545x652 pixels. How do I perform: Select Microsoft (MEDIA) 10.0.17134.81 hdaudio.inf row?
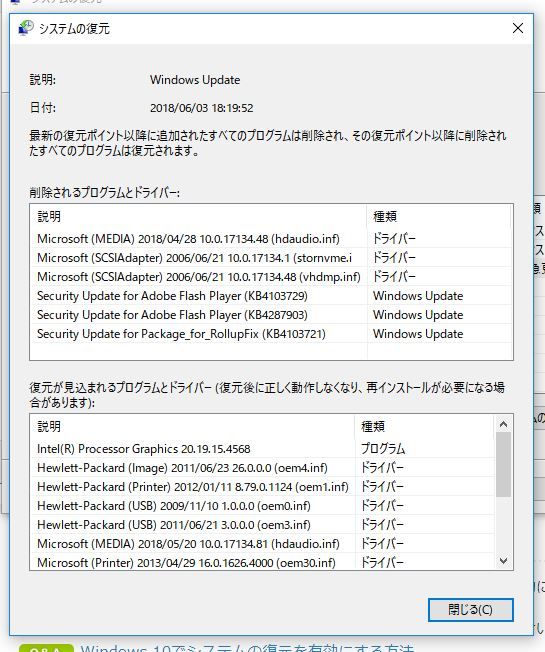tap(263, 543)
